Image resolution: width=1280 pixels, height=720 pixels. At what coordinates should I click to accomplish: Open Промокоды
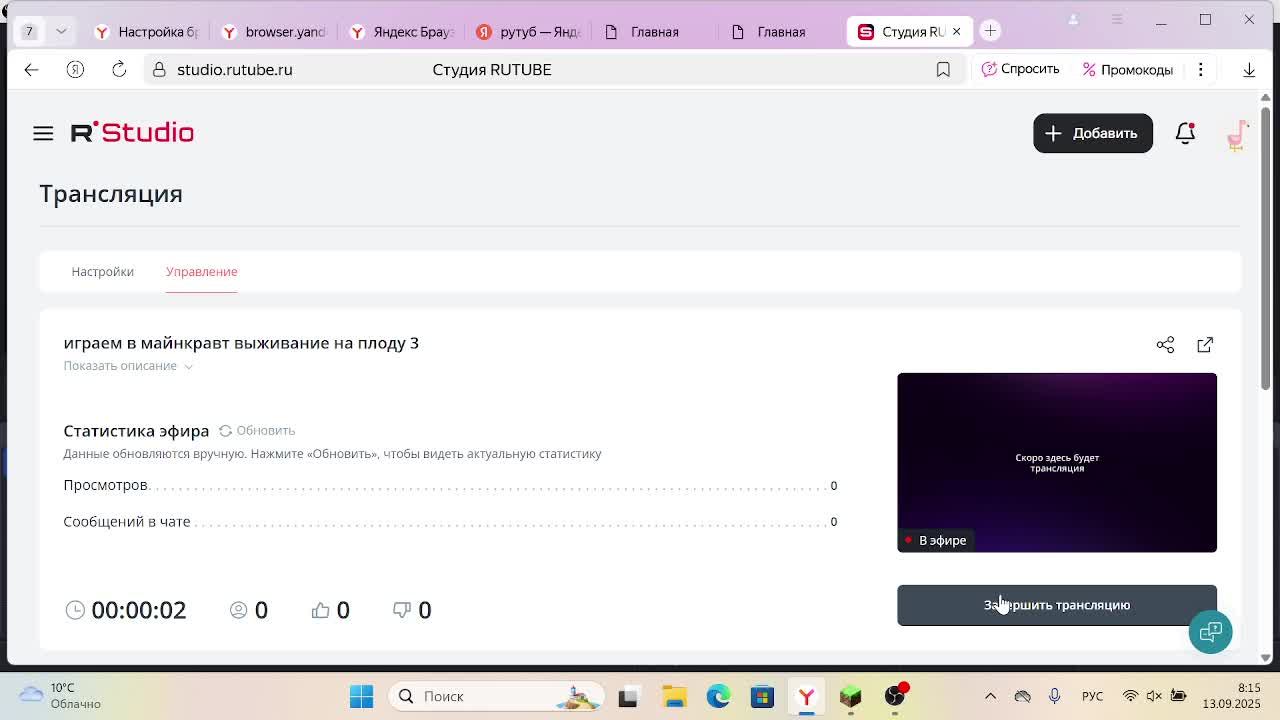pos(1127,69)
